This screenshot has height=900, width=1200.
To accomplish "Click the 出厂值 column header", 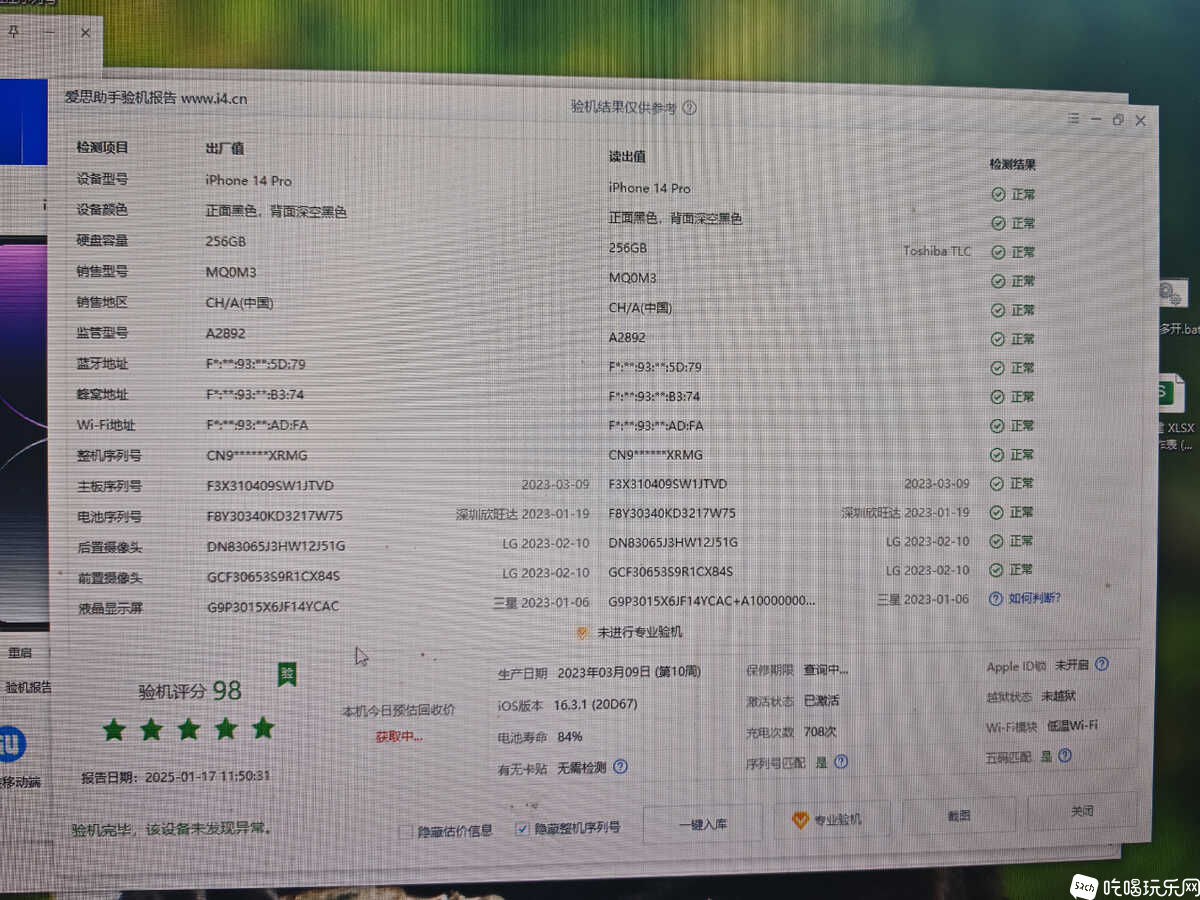I will [x=225, y=149].
